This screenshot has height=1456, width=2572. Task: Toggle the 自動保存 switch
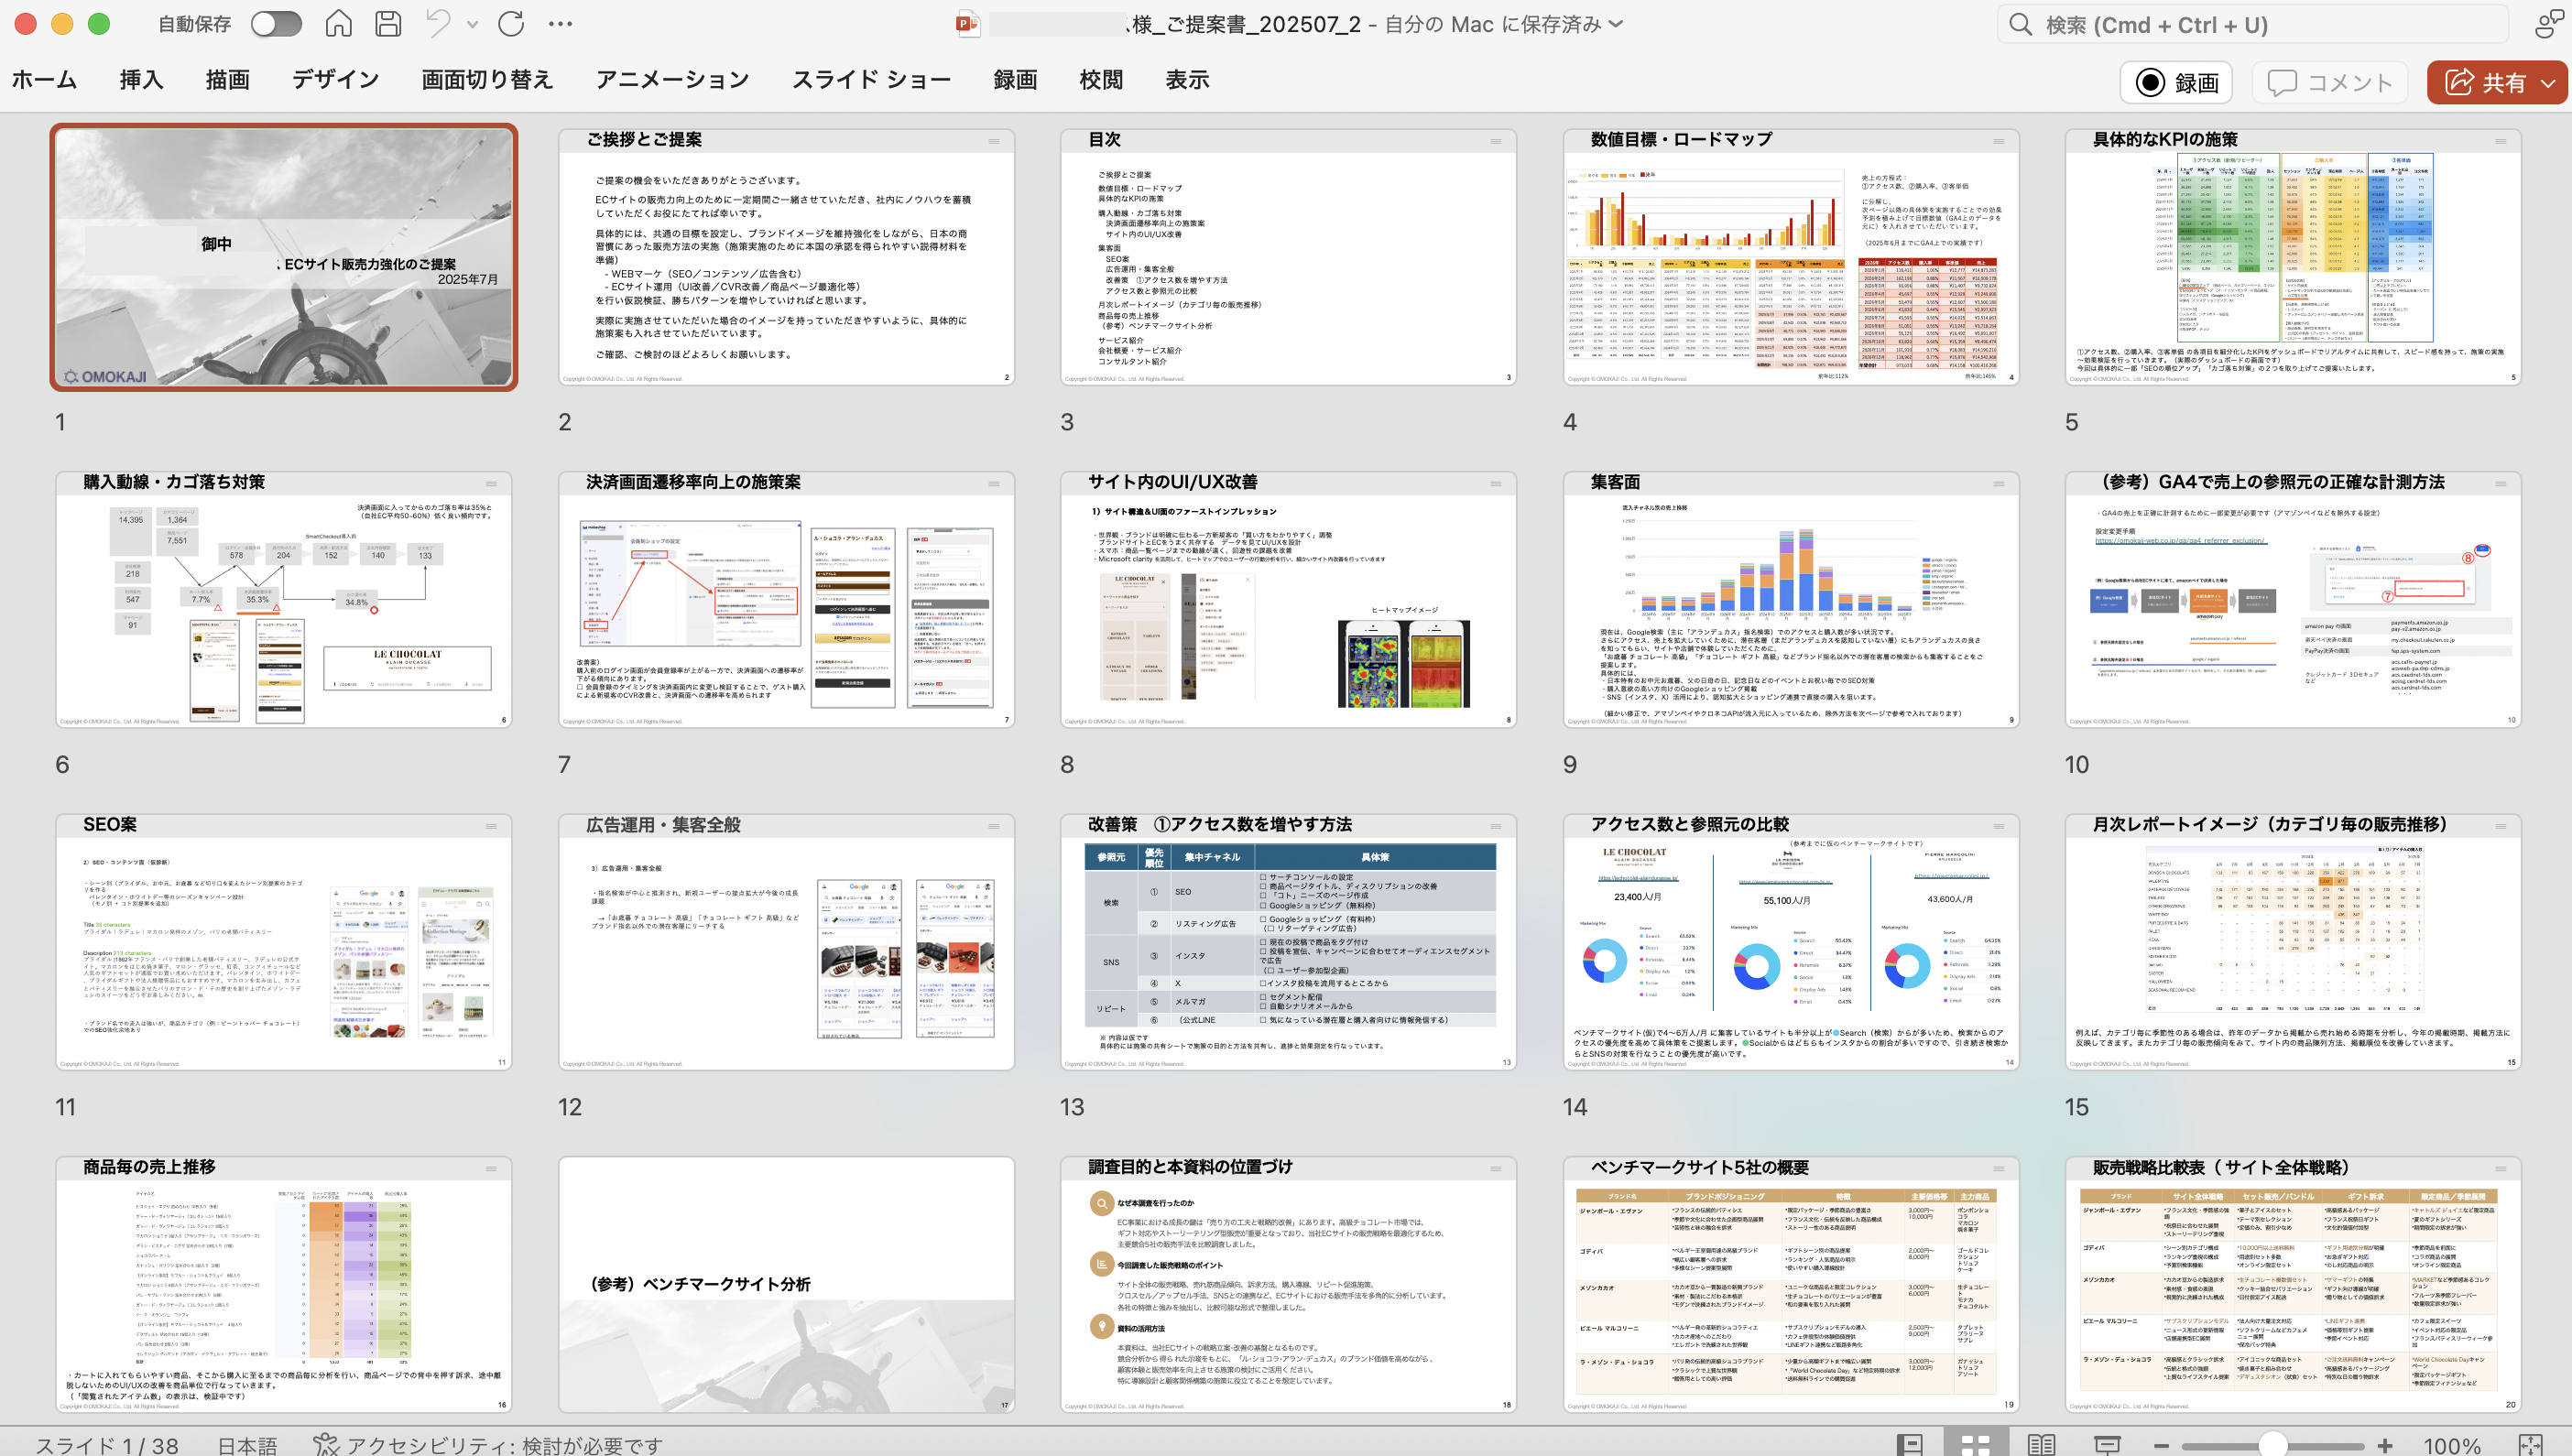tap(276, 24)
